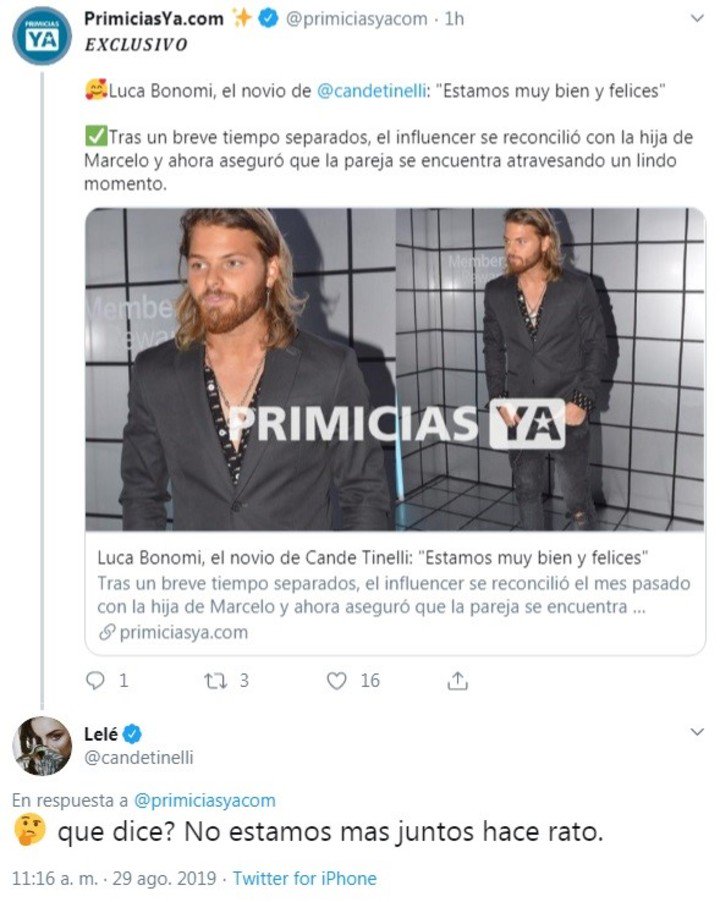The height and width of the screenshot is (902, 720).
Task: Open the left Luca Bonomi photo
Action: click(240, 368)
